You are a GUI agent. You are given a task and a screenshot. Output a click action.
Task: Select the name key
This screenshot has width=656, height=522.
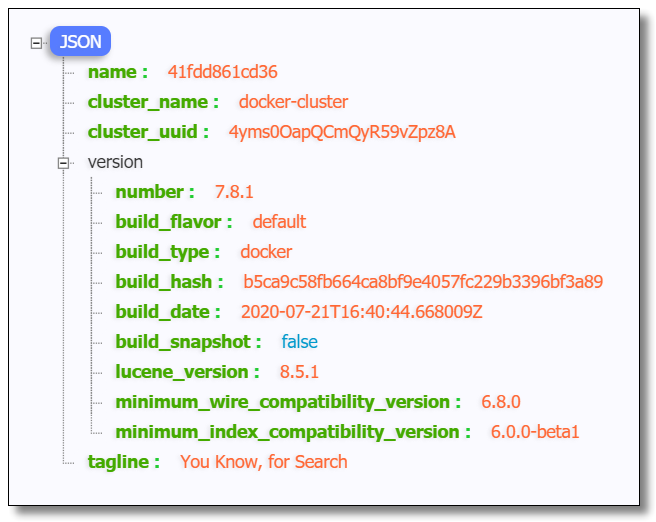coord(113,72)
